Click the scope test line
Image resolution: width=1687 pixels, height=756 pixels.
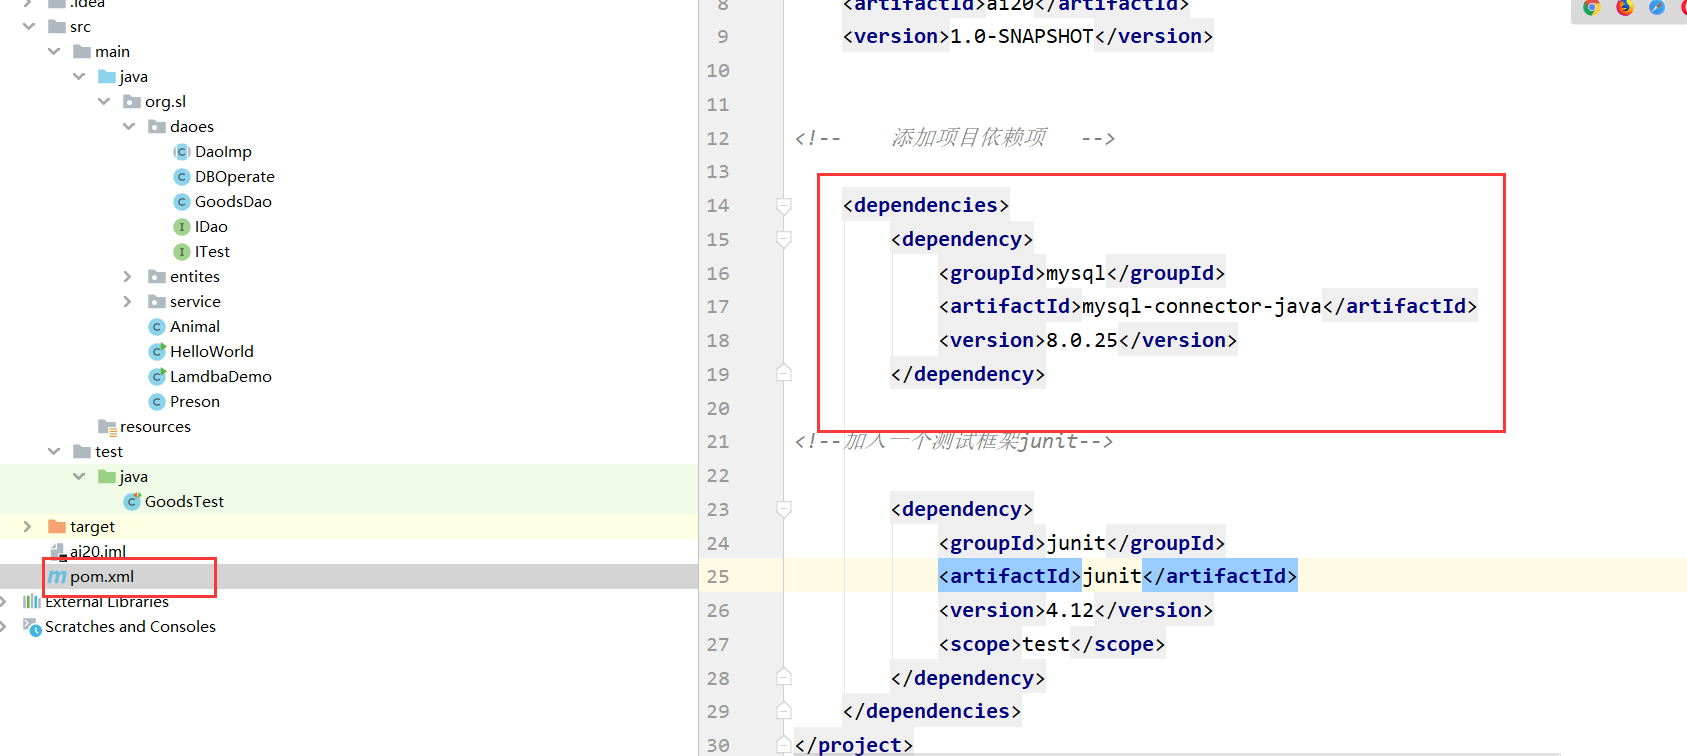point(1052,644)
